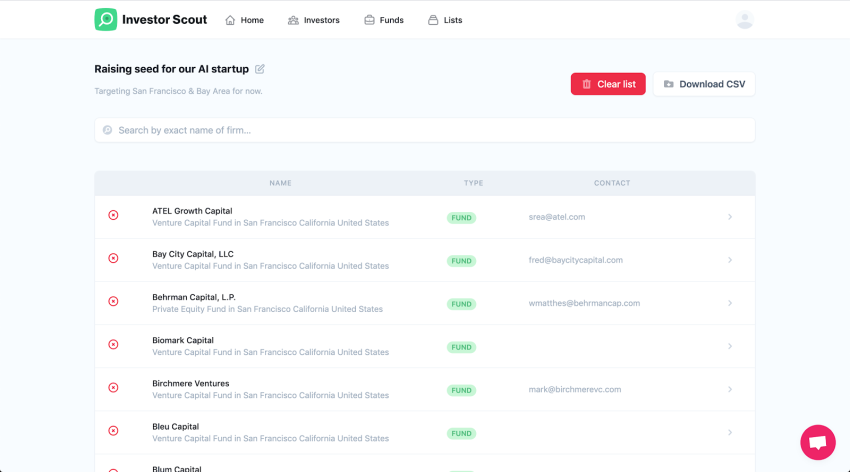The image size is (850, 472).
Task: Click the Bleu Capital FUND tag
Action: point(461,433)
